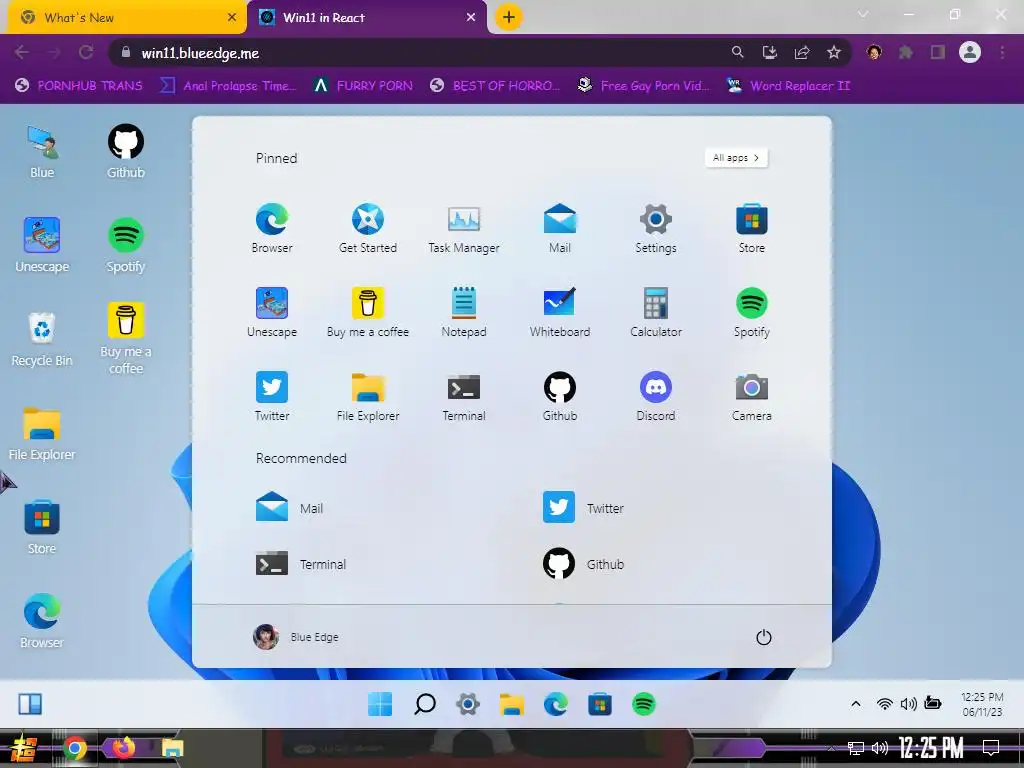This screenshot has height=768, width=1024.
Task: Open Settings from Pinned section
Action: tap(656, 228)
